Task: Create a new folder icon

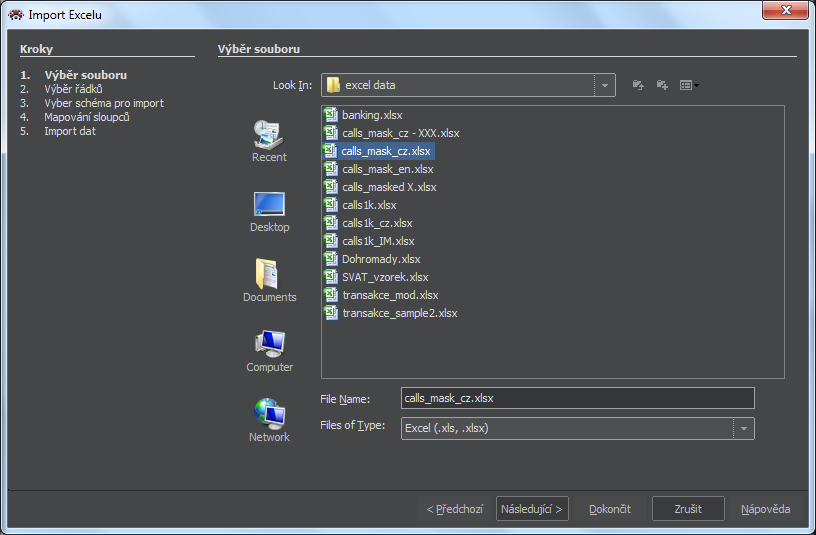Action: (x=662, y=85)
